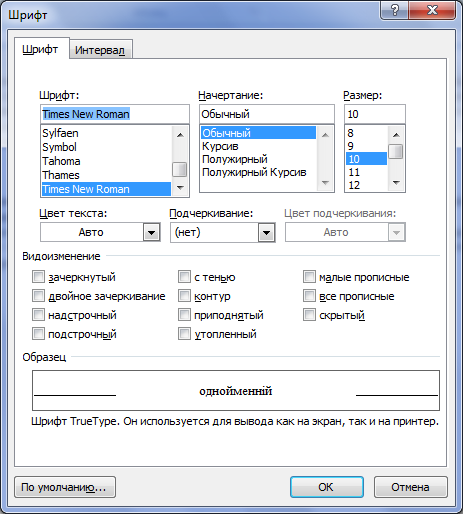The width and height of the screenshot is (463, 514).
Task: Check the приподнятый option
Action: (184, 315)
